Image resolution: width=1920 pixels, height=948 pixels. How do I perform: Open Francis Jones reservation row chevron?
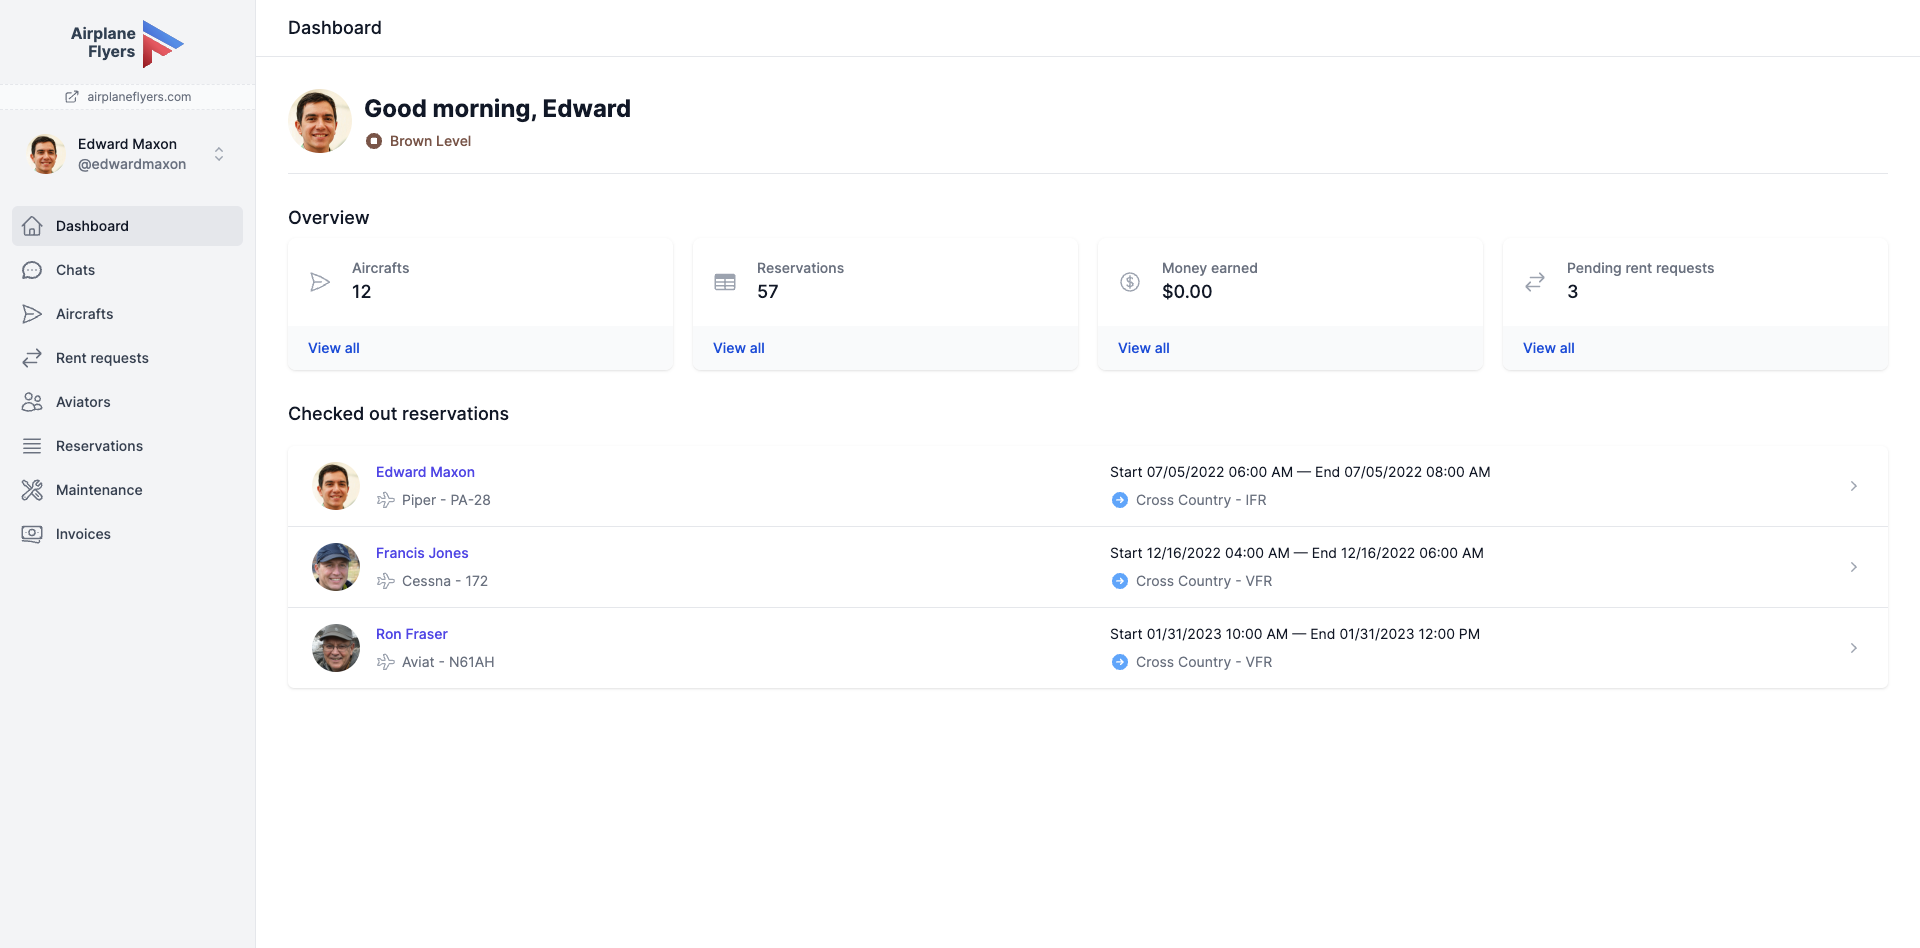[1853, 567]
